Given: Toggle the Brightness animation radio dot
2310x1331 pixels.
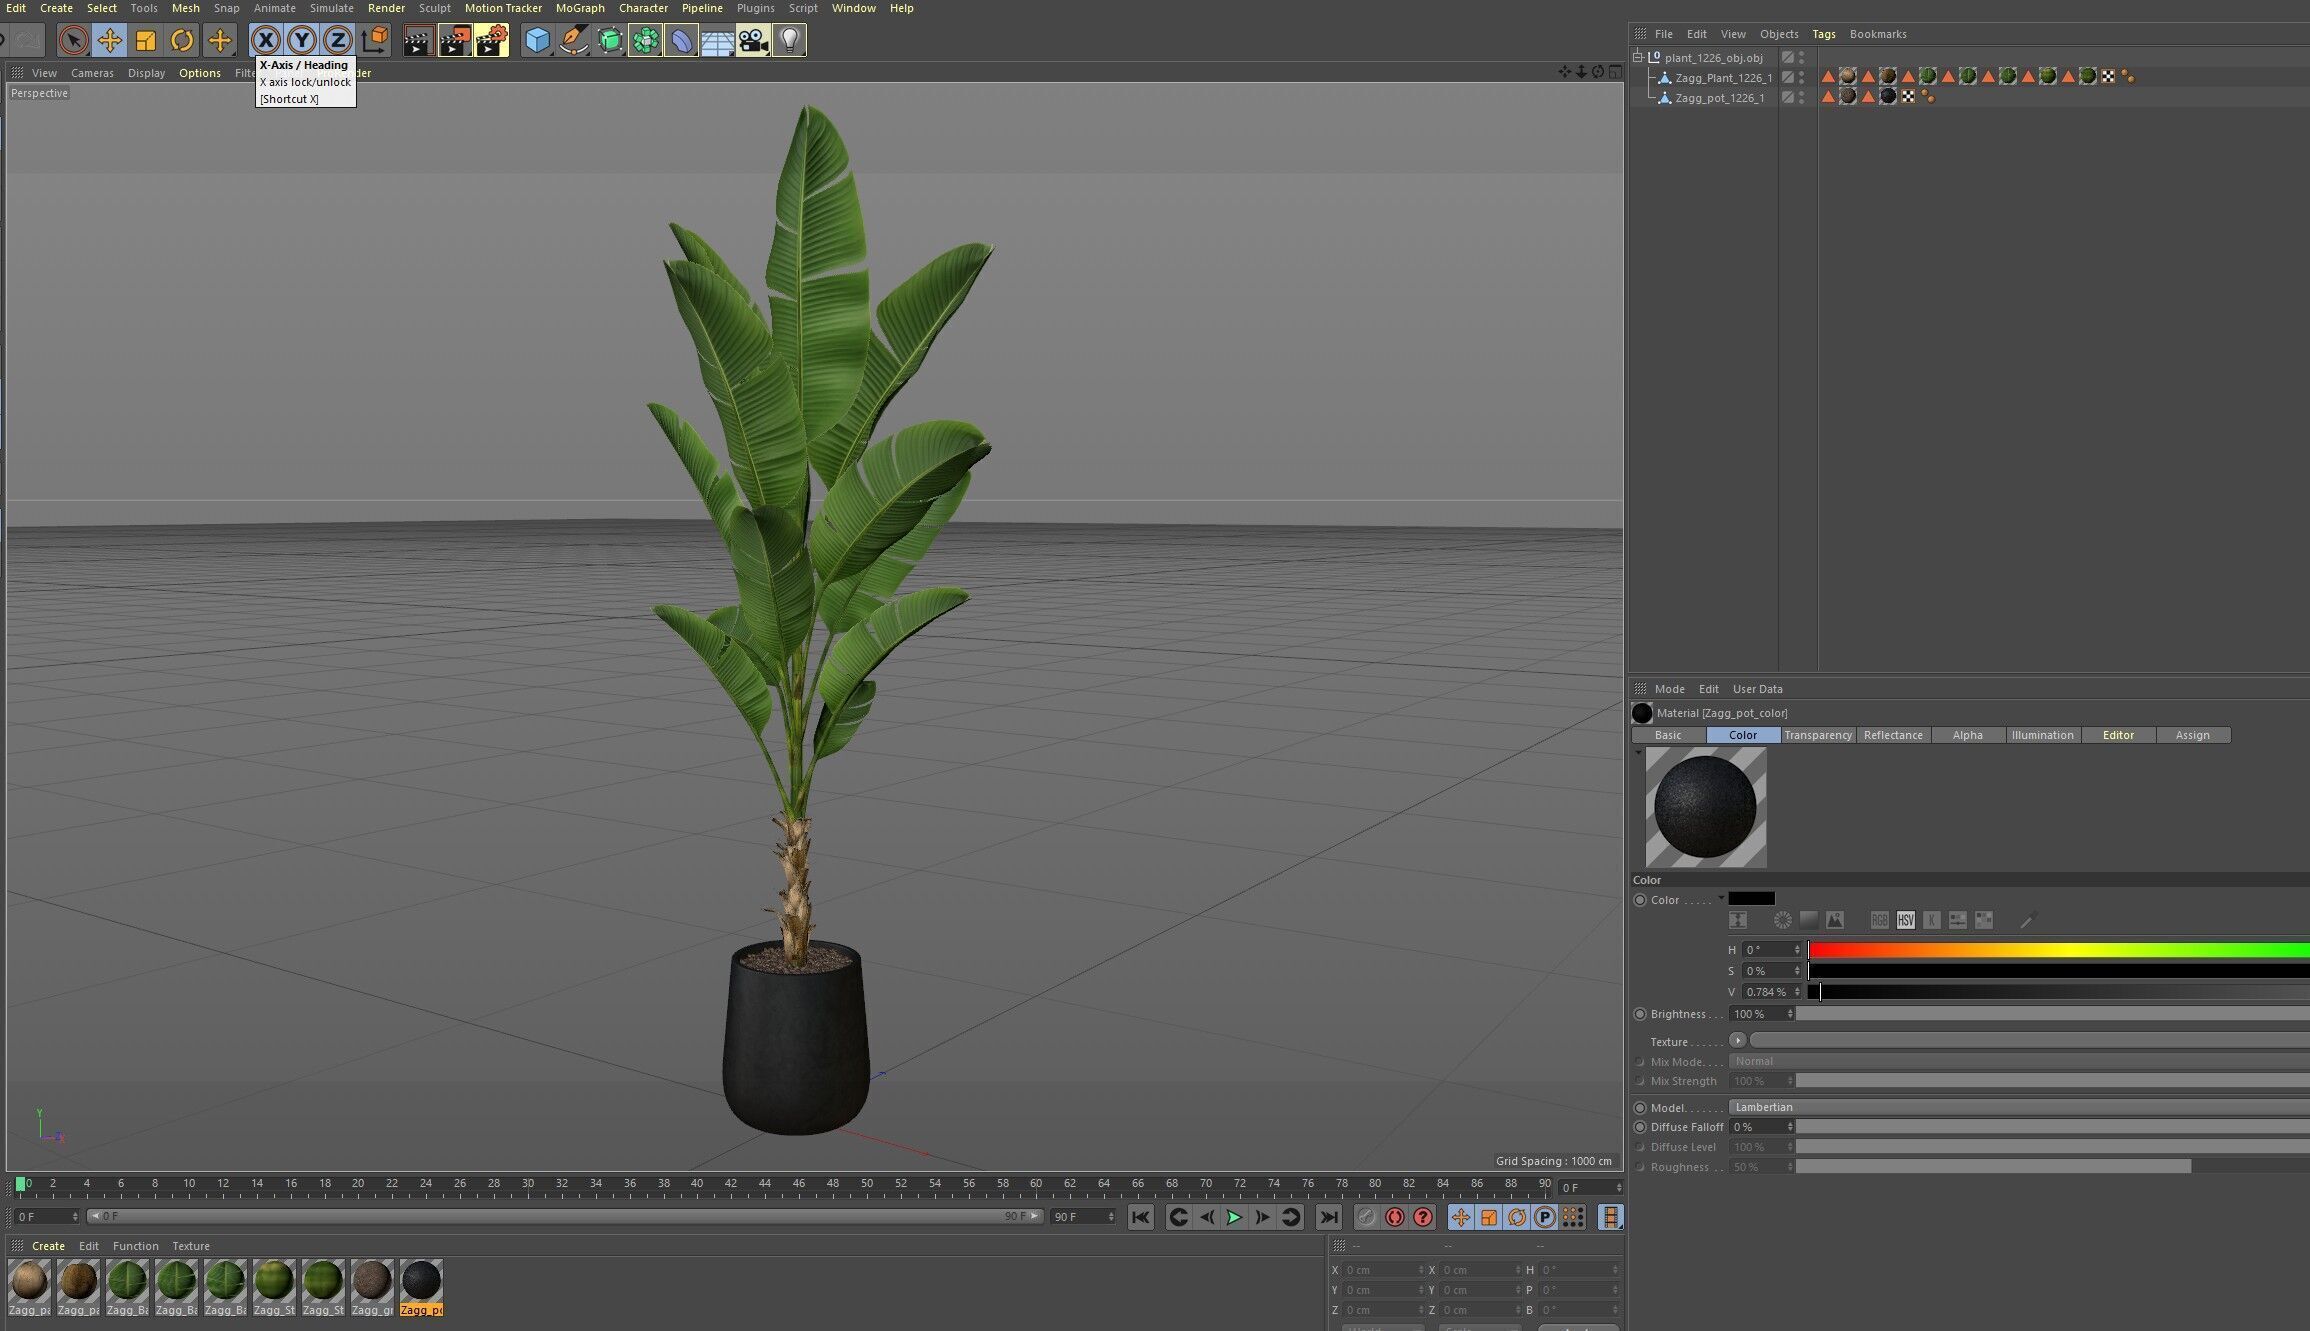Looking at the screenshot, I should click(x=1640, y=1014).
